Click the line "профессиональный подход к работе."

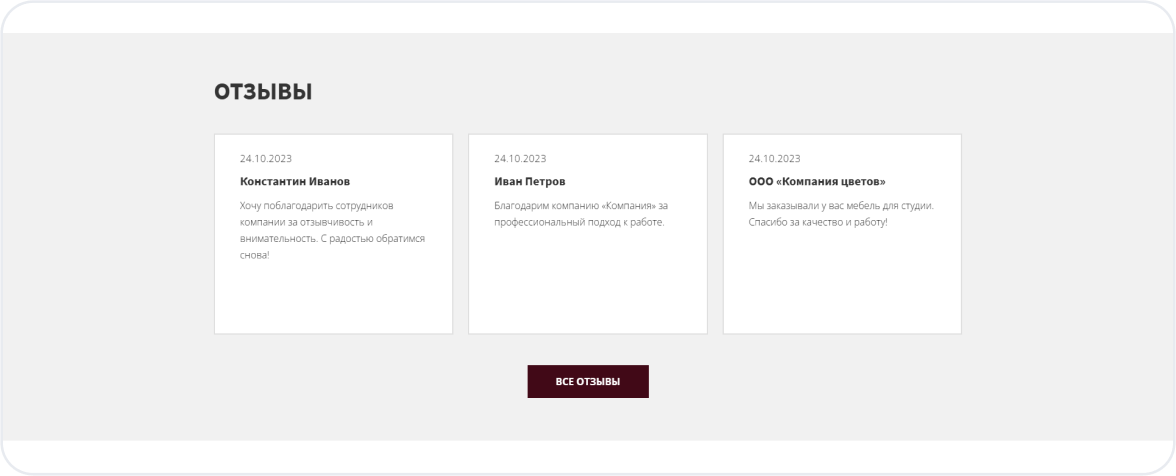coord(579,222)
